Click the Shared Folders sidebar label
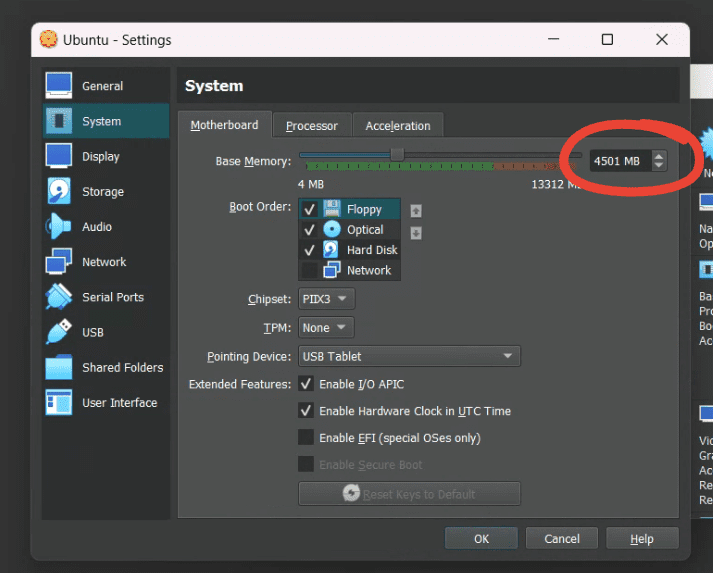The width and height of the screenshot is (713, 573). point(123,367)
